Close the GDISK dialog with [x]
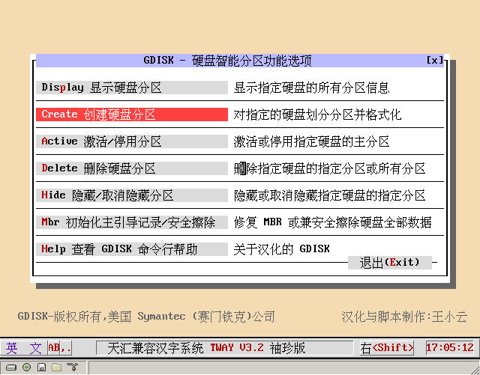 coord(435,60)
